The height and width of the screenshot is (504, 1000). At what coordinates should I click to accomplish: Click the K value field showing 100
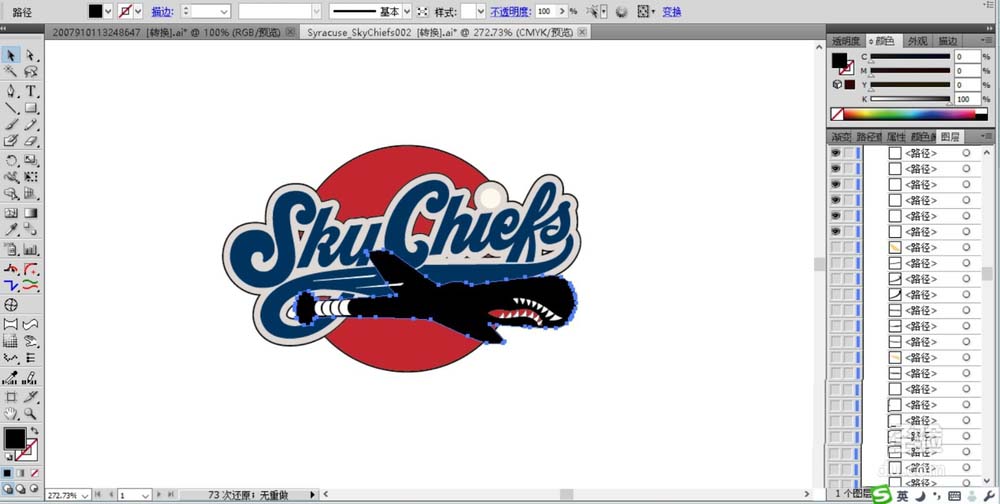pyautogui.click(x=967, y=100)
